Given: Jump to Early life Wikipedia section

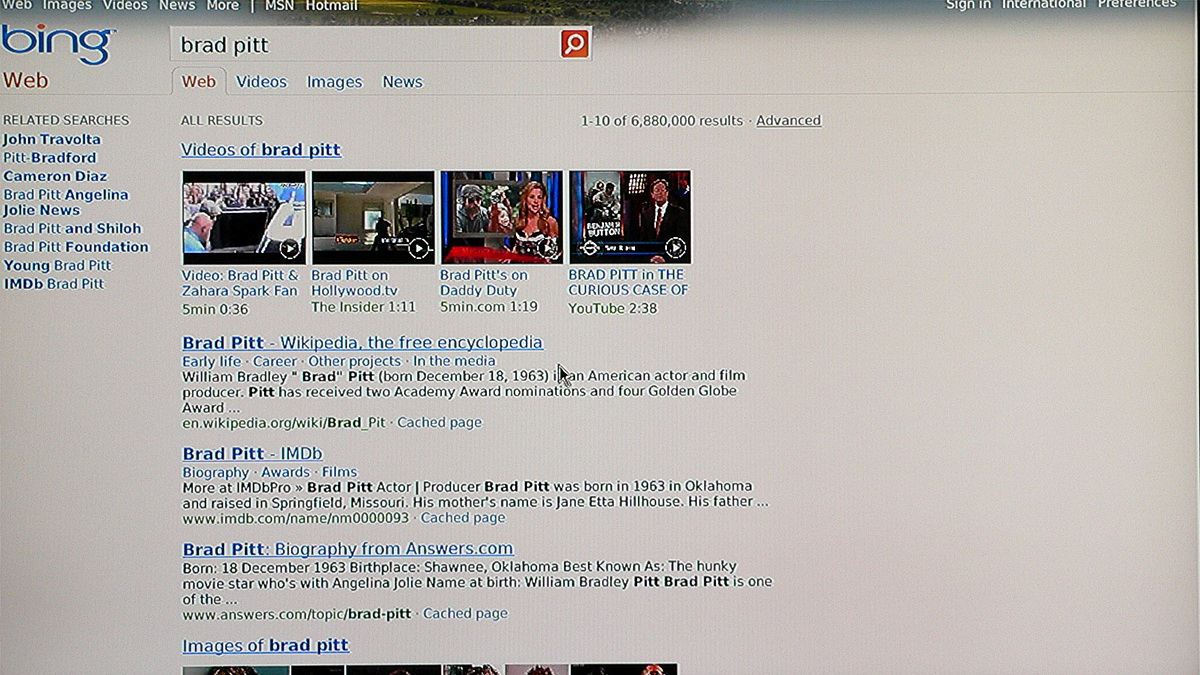Looking at the screenshot, I should (x=212, y=361).
